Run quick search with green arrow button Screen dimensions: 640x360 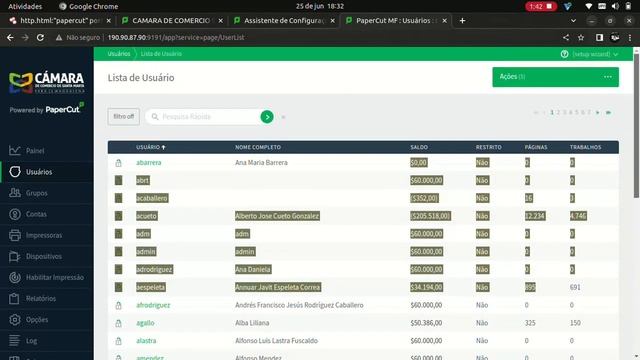pos(267,117)
